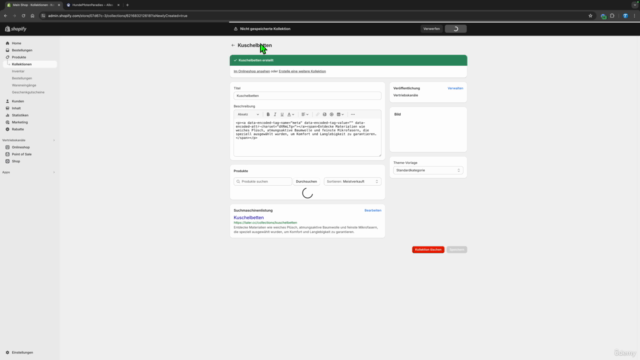This screenshot has height=360, width=640.
Task: Click Bearbeiten in the Suchmaschinenlistung card
Action: [373, 210]
